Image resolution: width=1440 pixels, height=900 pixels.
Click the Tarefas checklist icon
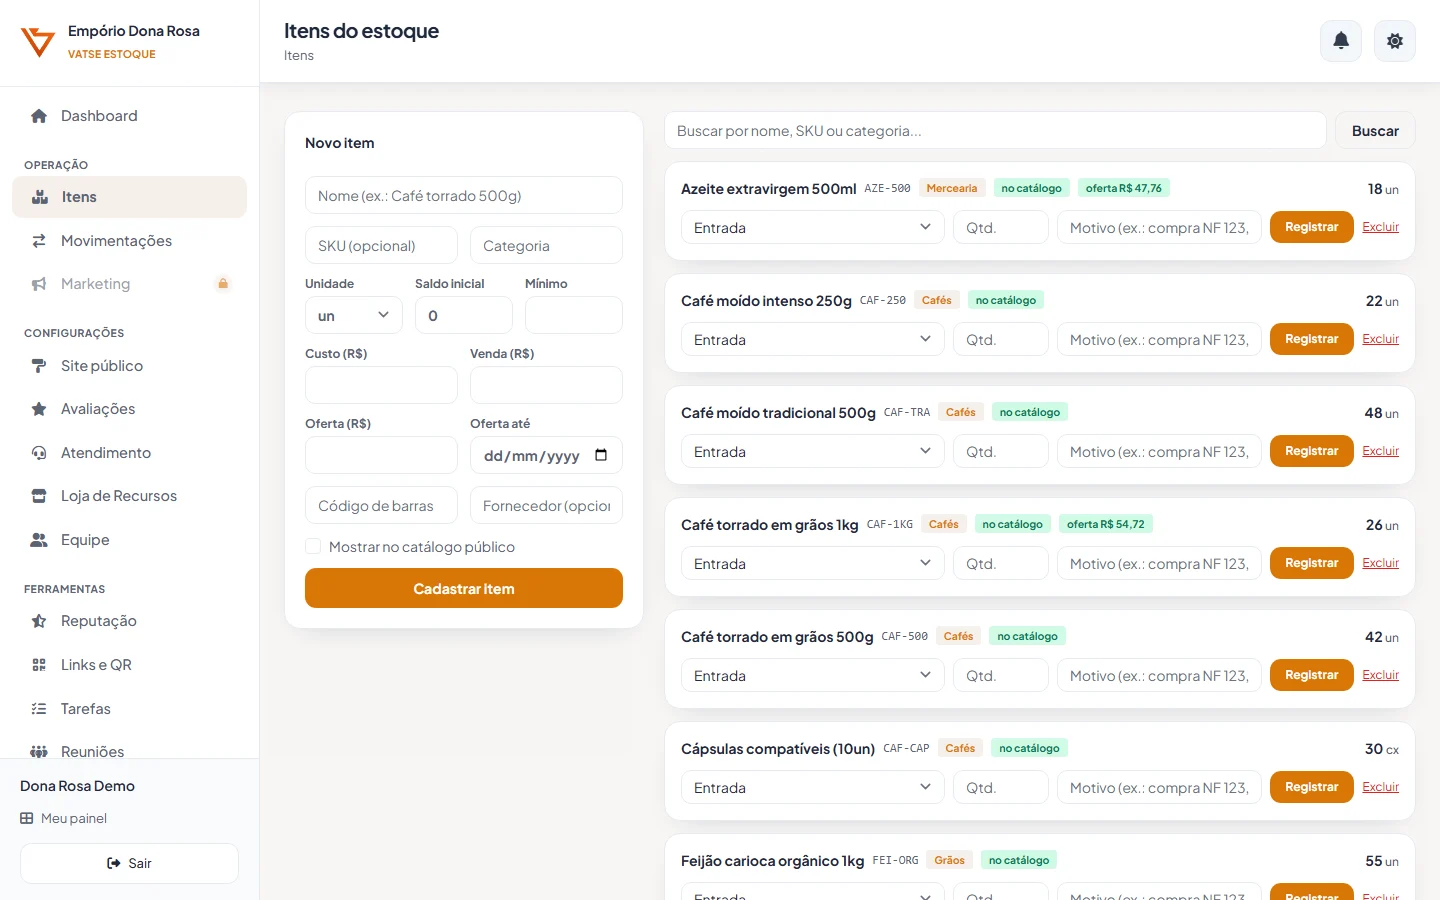tap(39, 709)
